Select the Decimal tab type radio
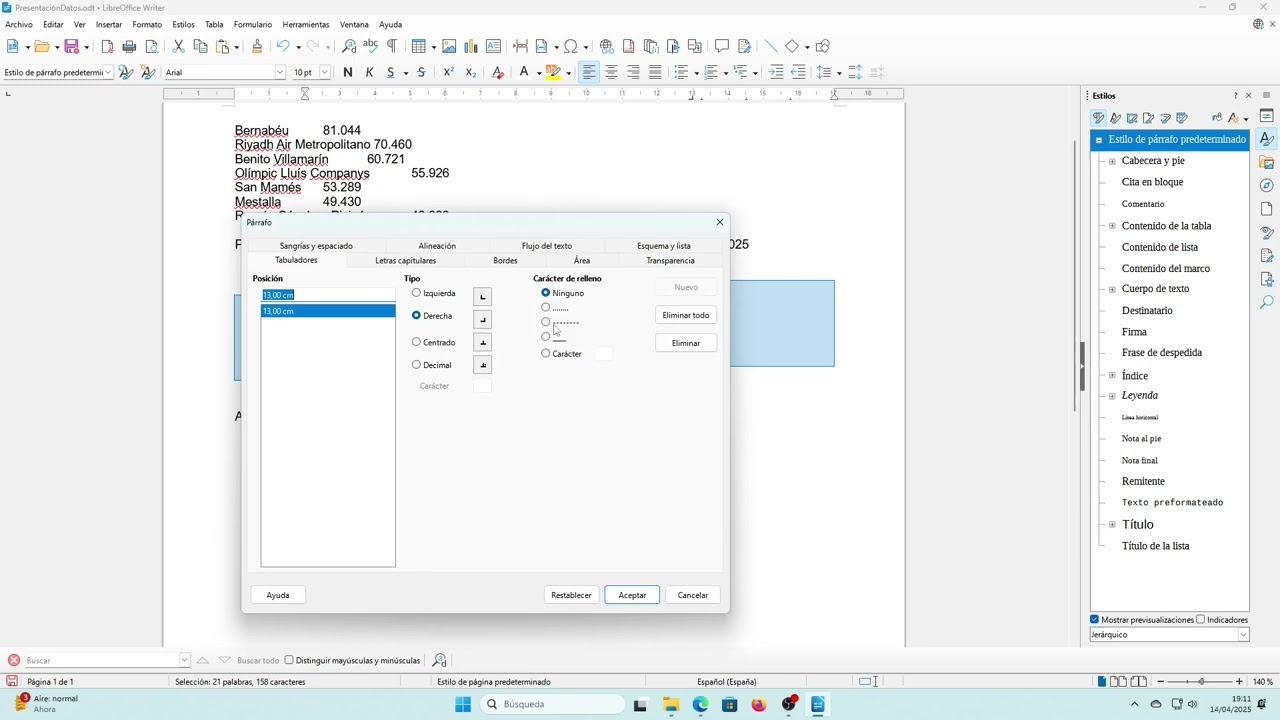This screenshot has width=1280, height=720. click(x=416, y=365)
